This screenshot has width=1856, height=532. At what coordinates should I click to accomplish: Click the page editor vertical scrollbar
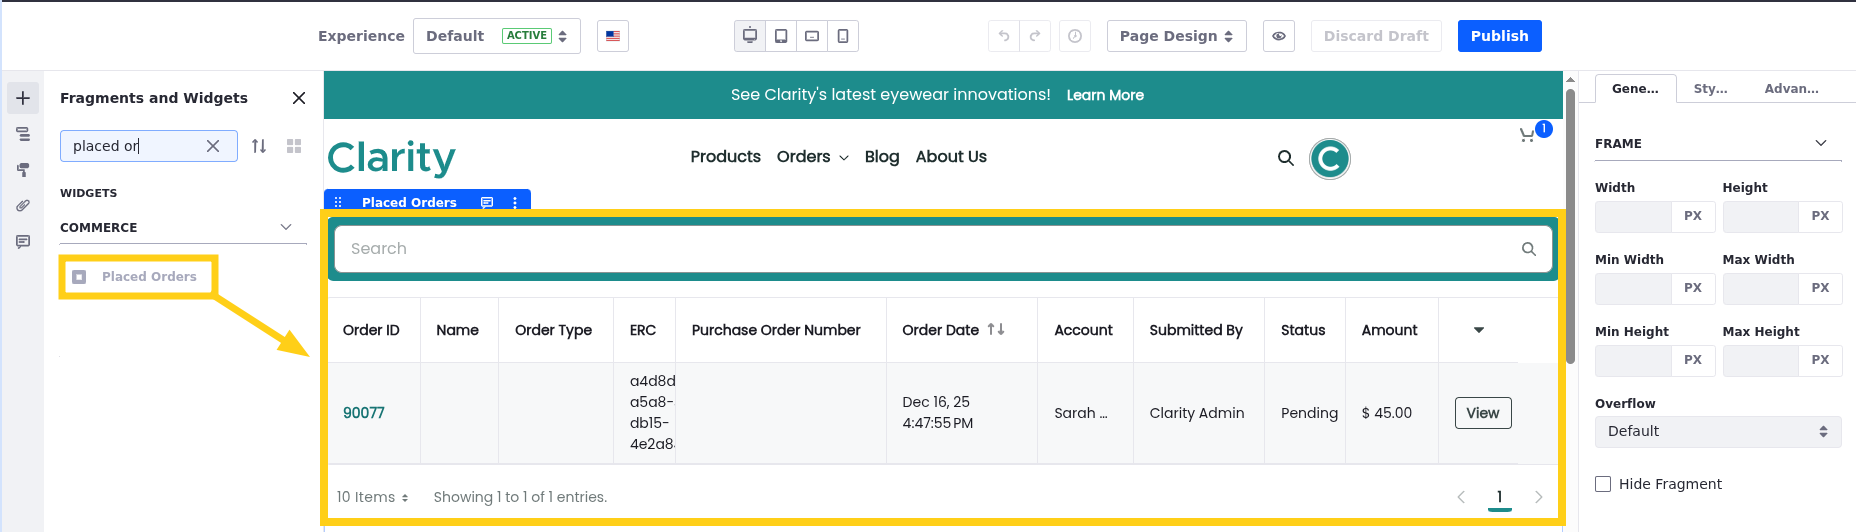tap(1570, 227)
